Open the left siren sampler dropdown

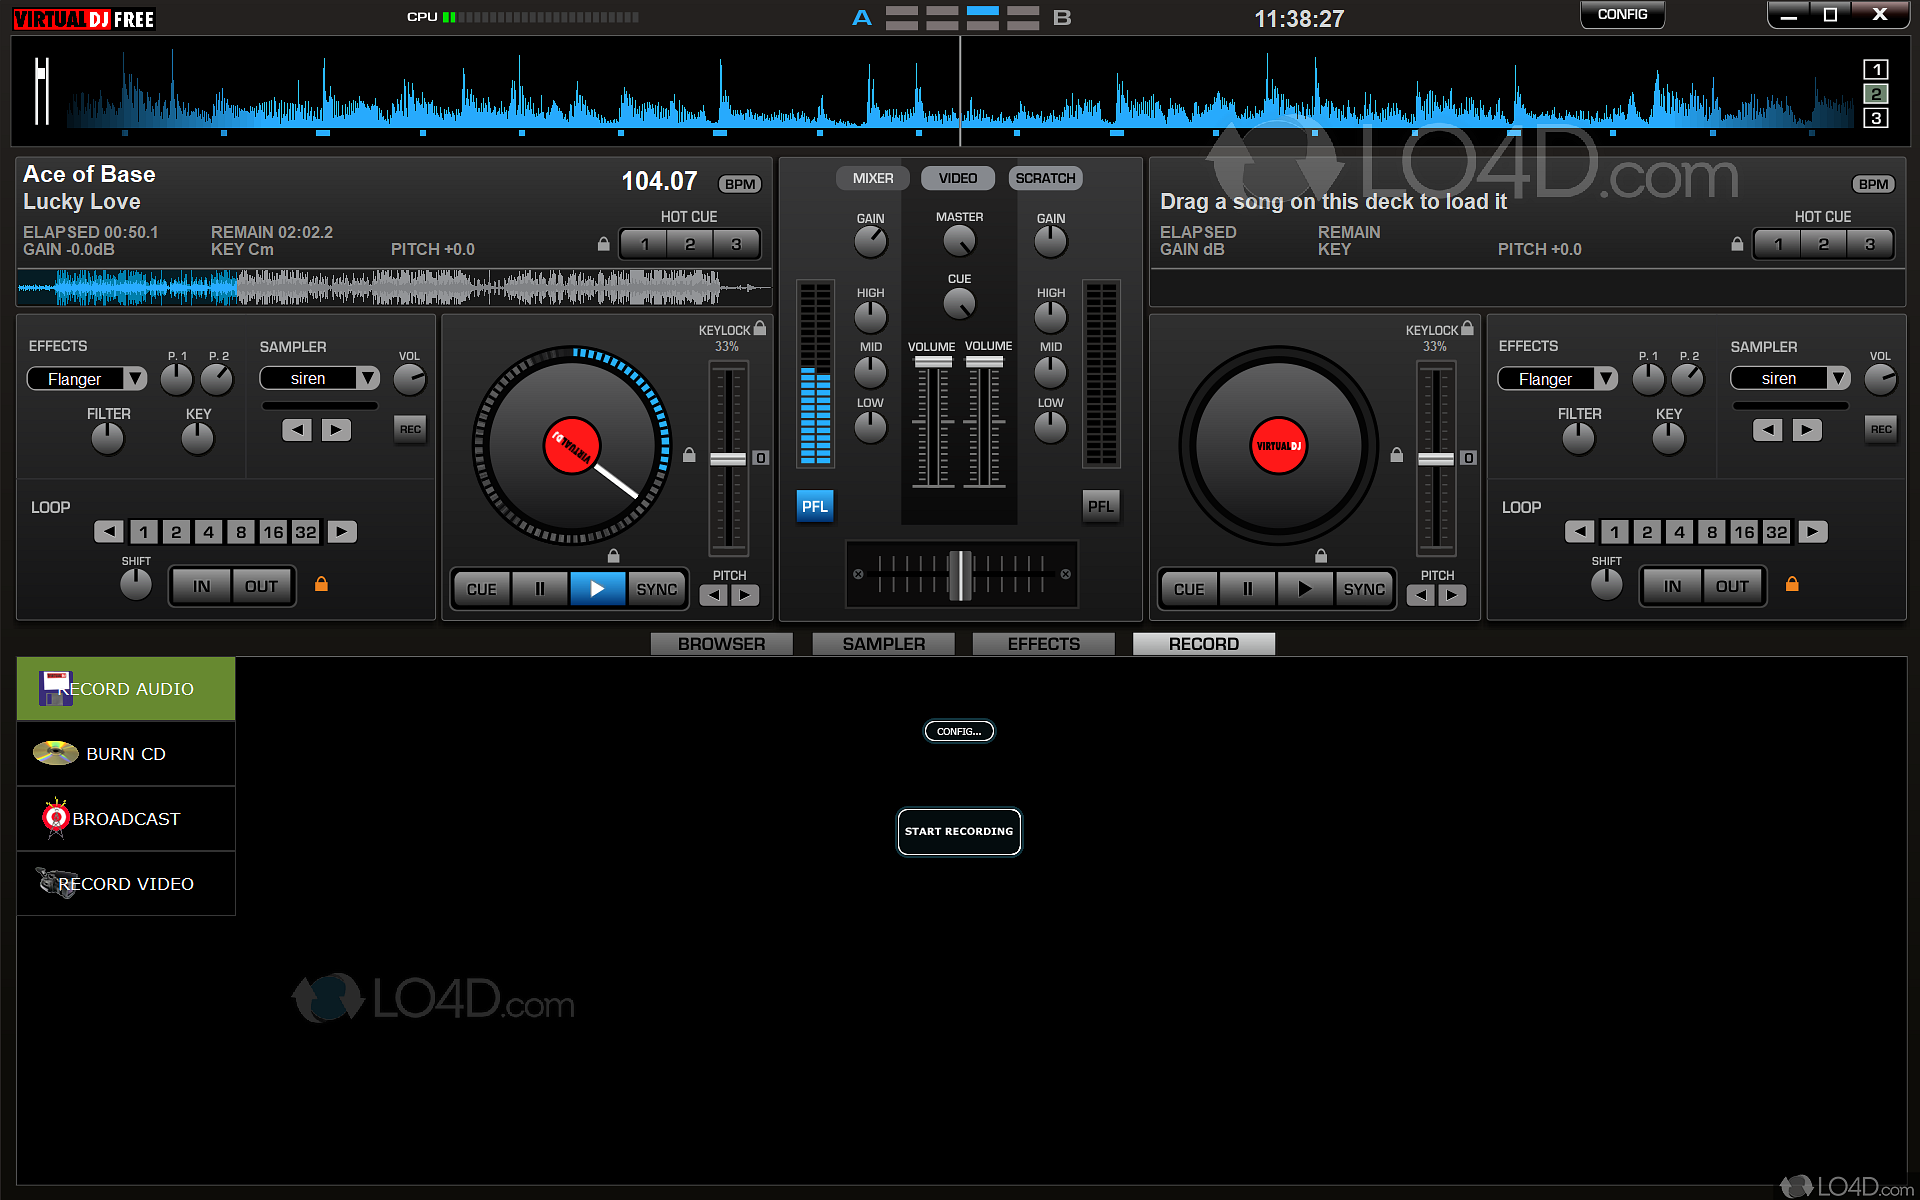point(368,378)
